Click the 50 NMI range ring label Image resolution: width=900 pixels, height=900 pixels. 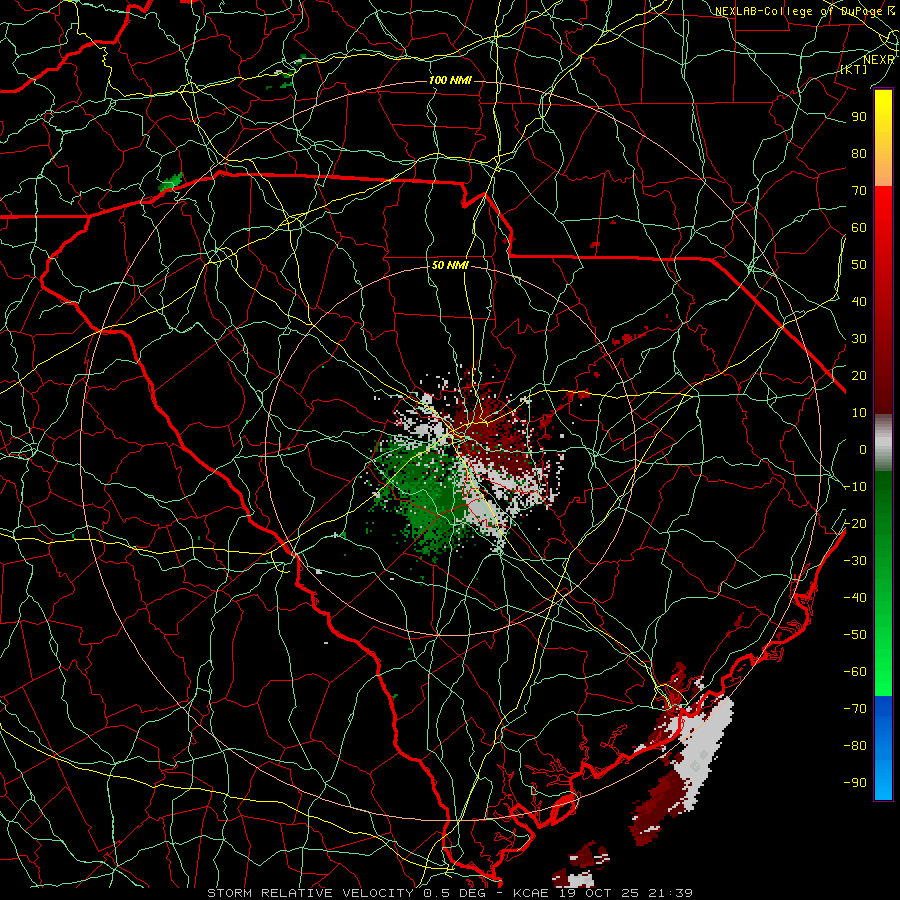click(451, 266)
